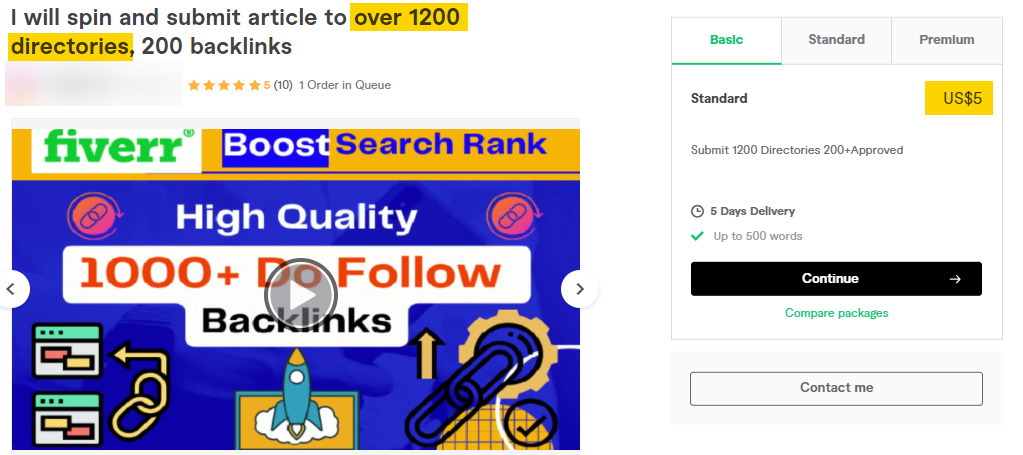This screenshot has height=455, width=1023.
Task: Click the highlighted US$5 price
Action: (961, 98)
